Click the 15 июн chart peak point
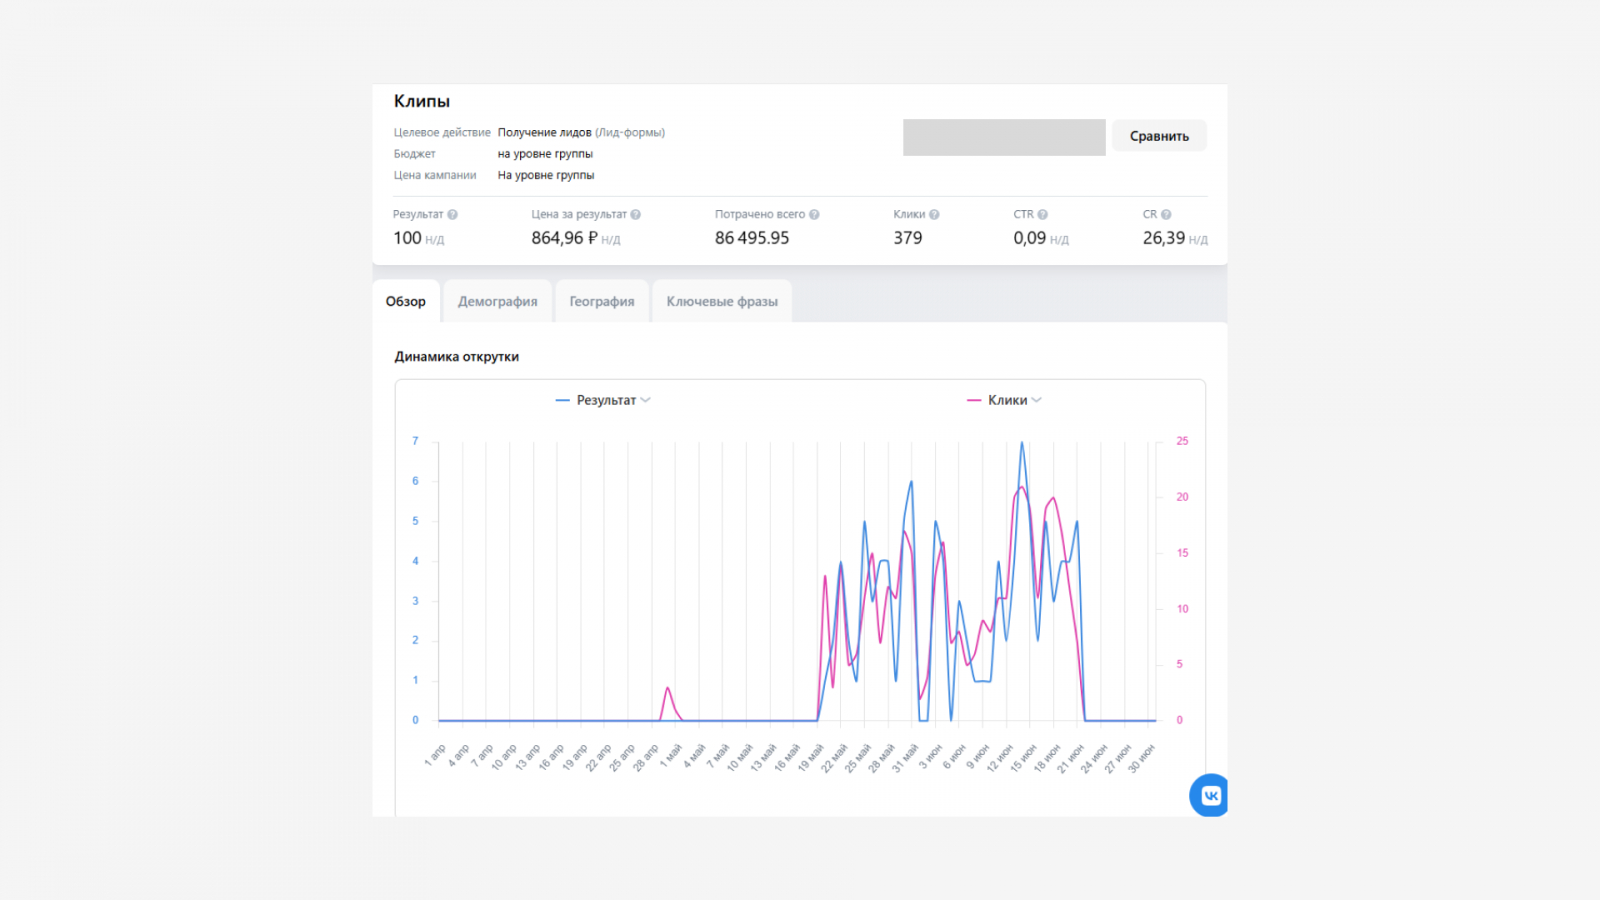This screenshot has width=1600, height=900. click(x=1021, y=443)
